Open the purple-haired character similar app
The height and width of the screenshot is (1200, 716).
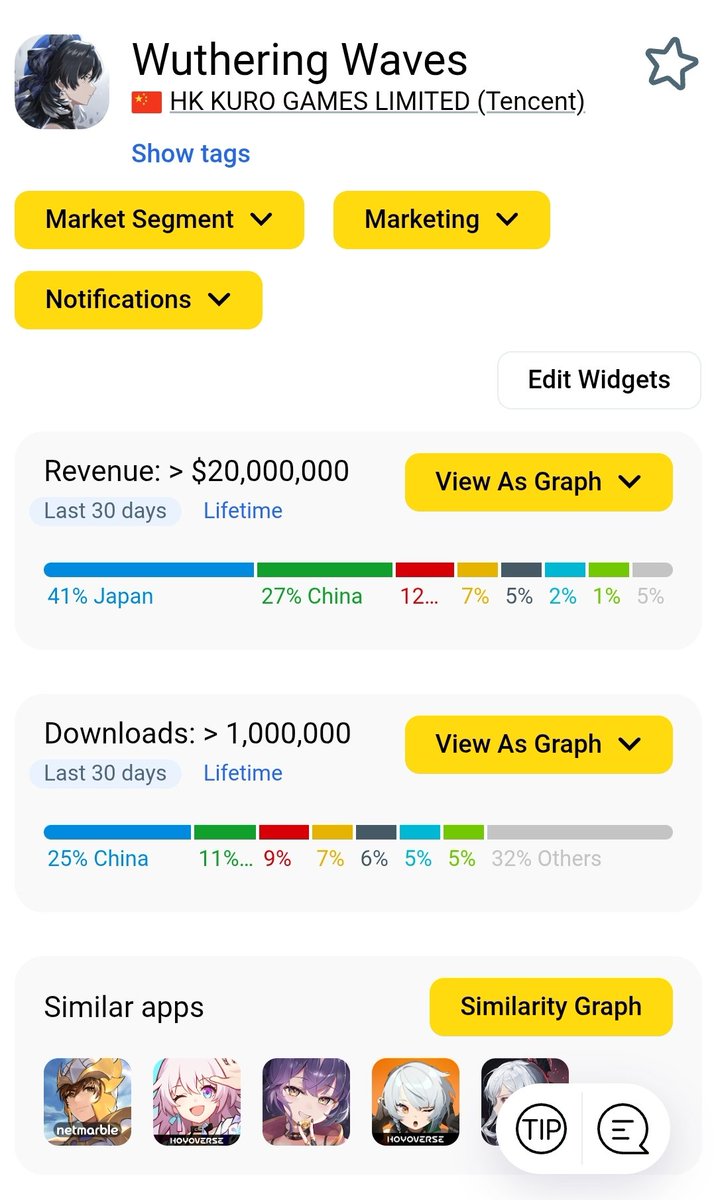(306, 1102)
